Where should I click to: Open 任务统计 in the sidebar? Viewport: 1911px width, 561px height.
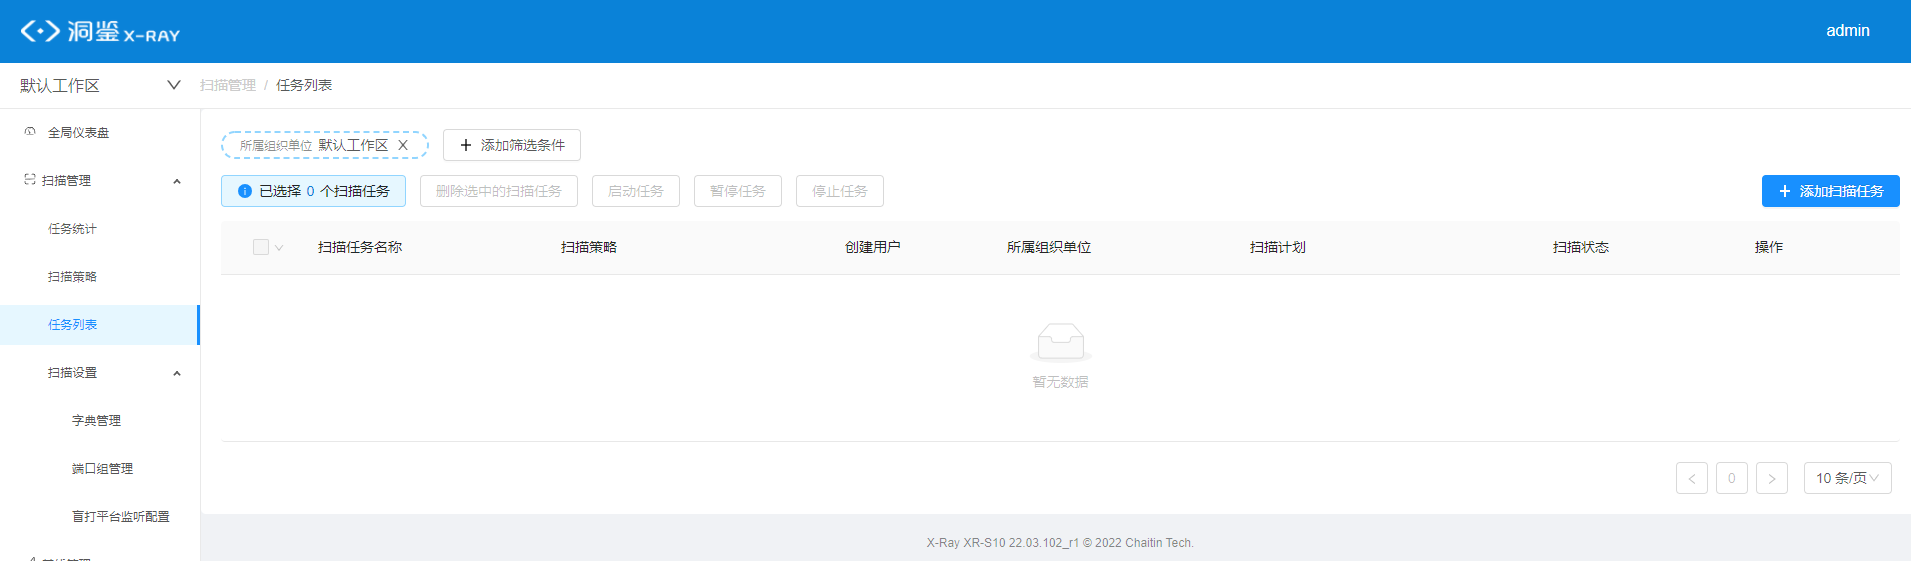pos(72,229)
